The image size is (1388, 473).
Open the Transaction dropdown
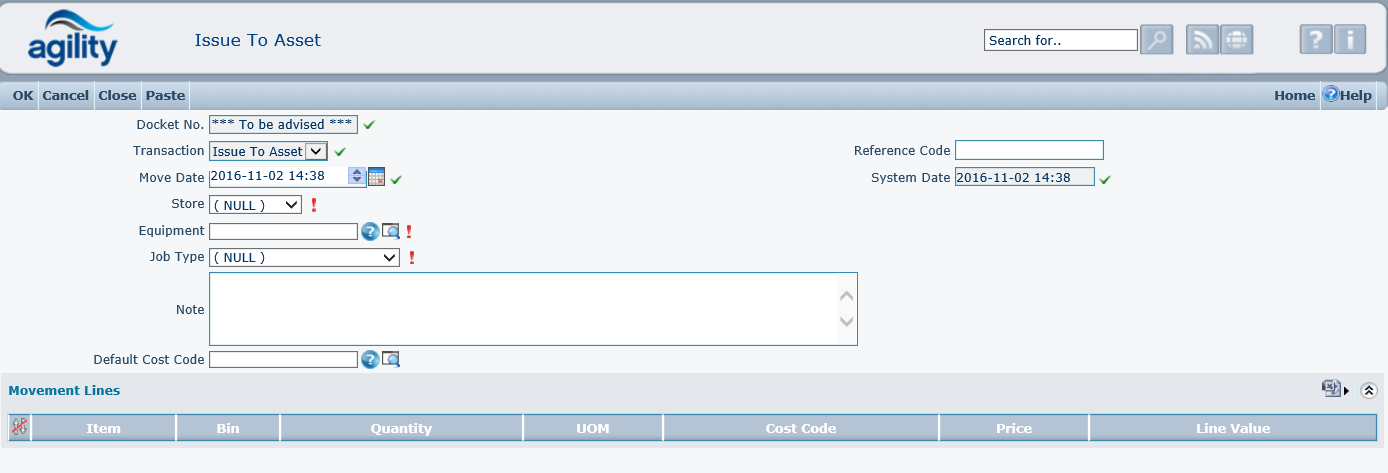tap(268, 151)
